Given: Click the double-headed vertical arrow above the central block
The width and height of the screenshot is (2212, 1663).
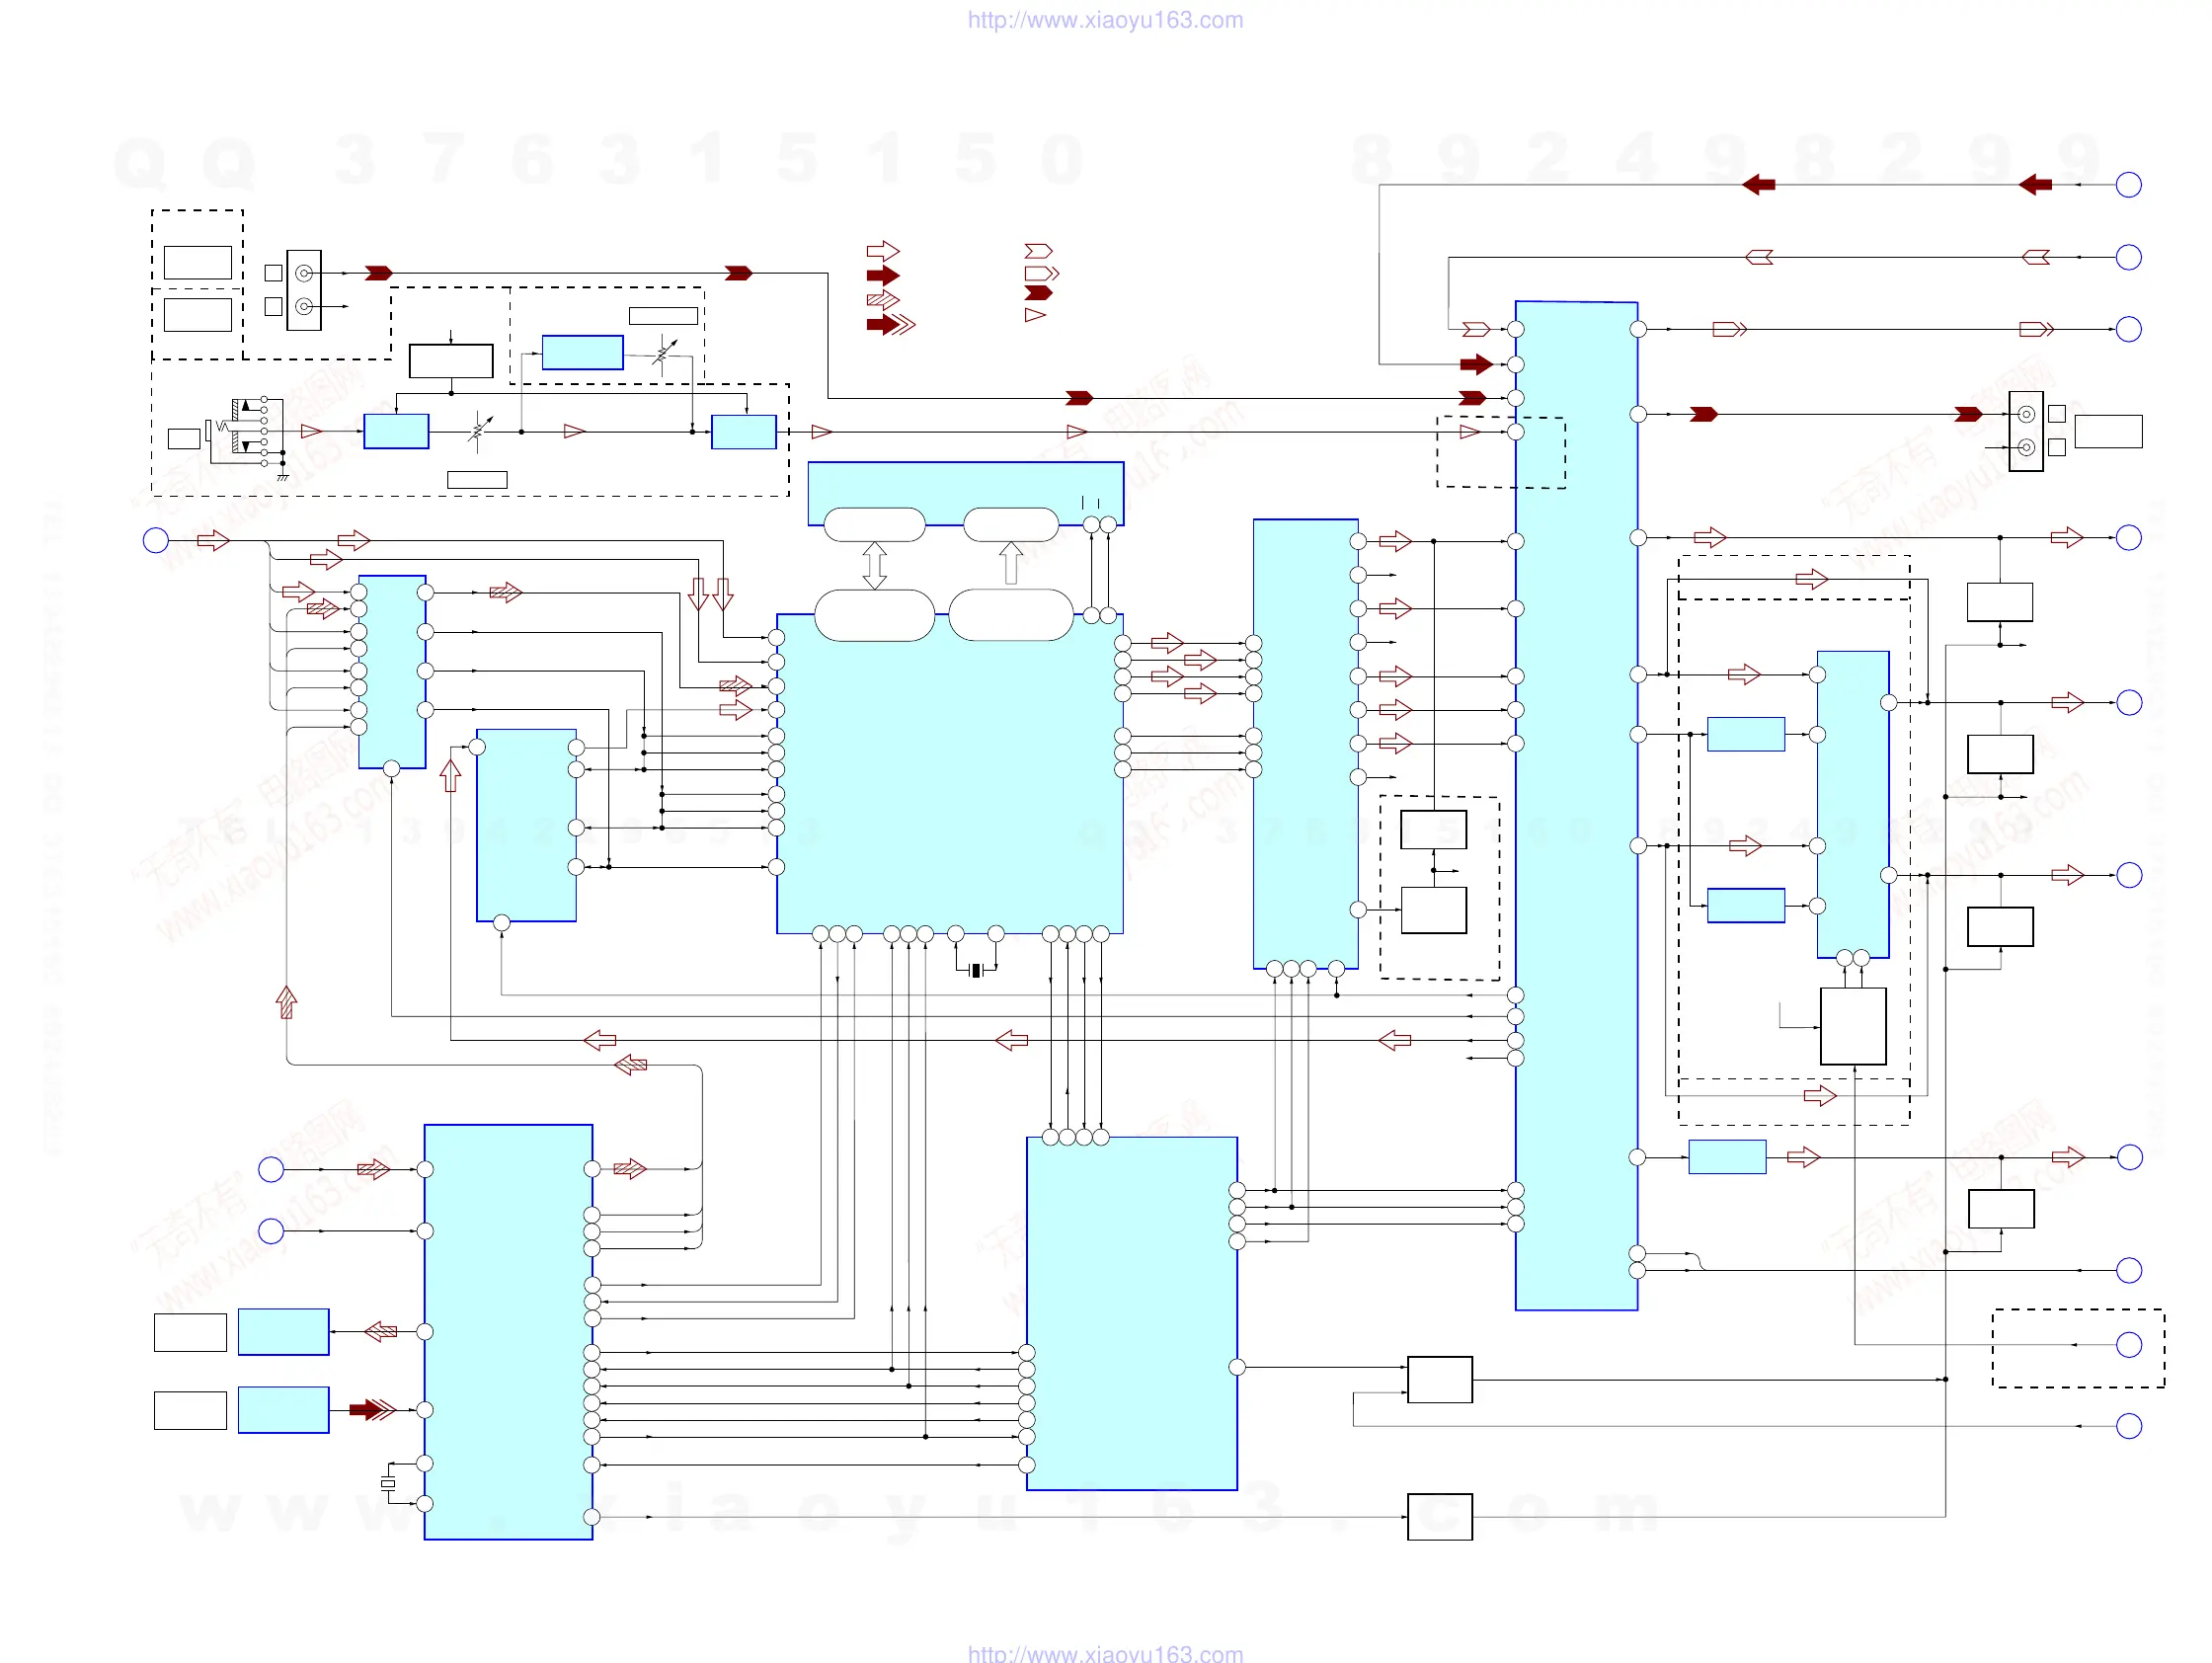Looking at the screenshot, I should 874,565.
